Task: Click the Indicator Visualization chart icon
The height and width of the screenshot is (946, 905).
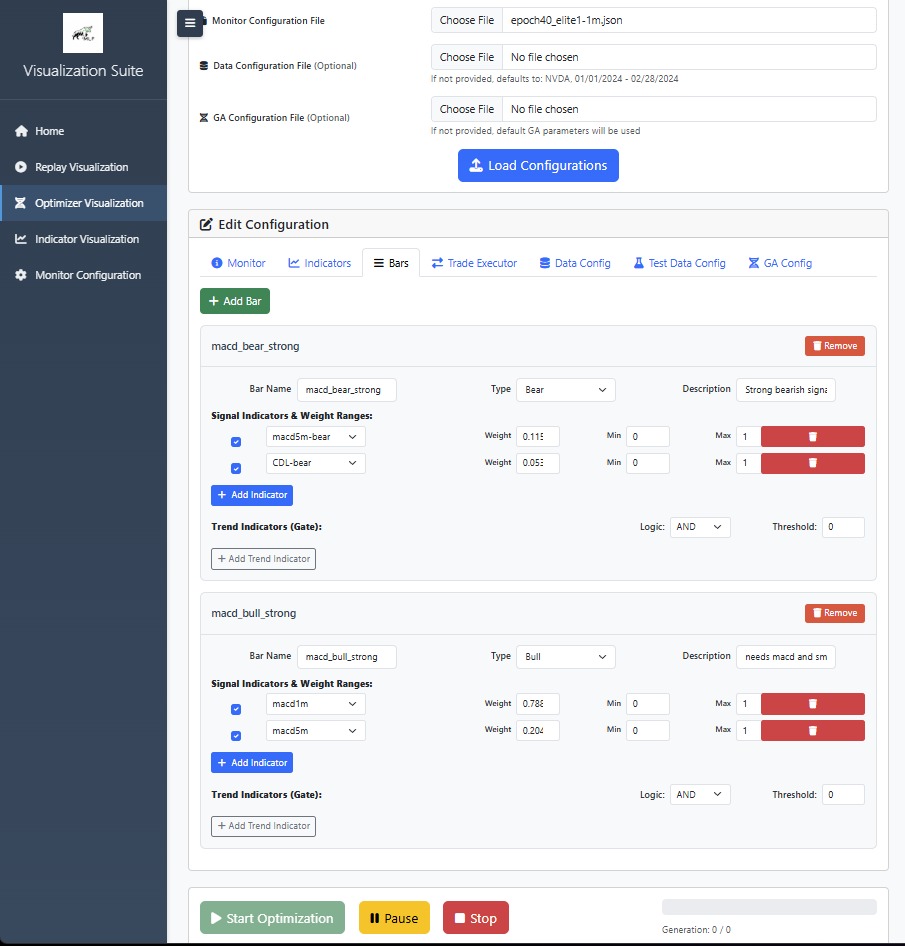Action: [x=21, y=239]
